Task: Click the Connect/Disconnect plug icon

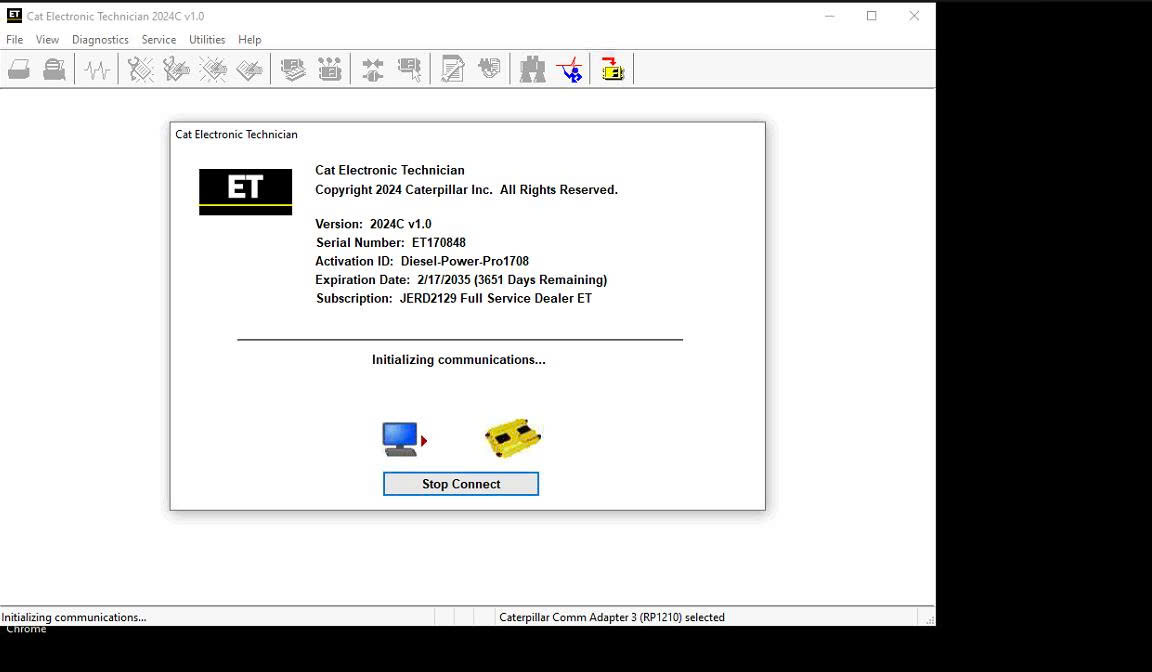Action: [x=373, y=70]
